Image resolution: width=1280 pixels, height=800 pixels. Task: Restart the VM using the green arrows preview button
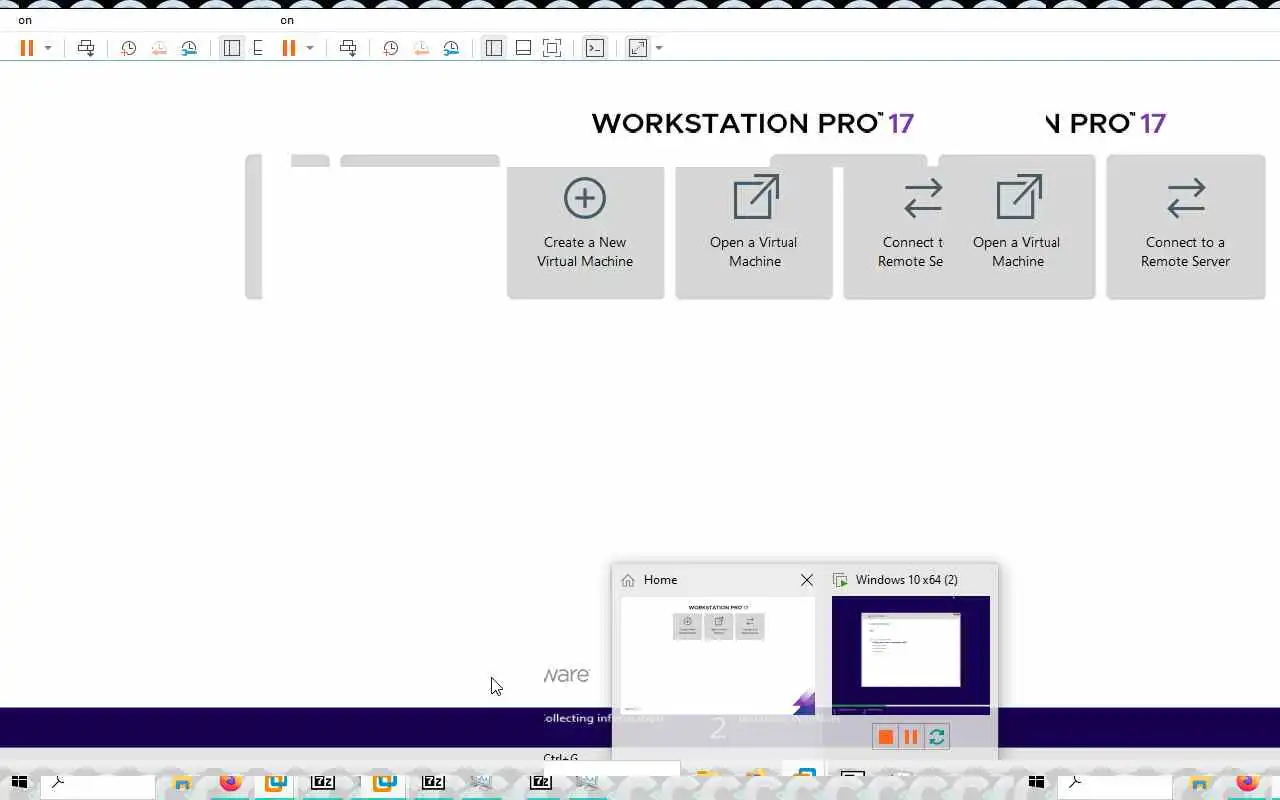coord(937,737)
